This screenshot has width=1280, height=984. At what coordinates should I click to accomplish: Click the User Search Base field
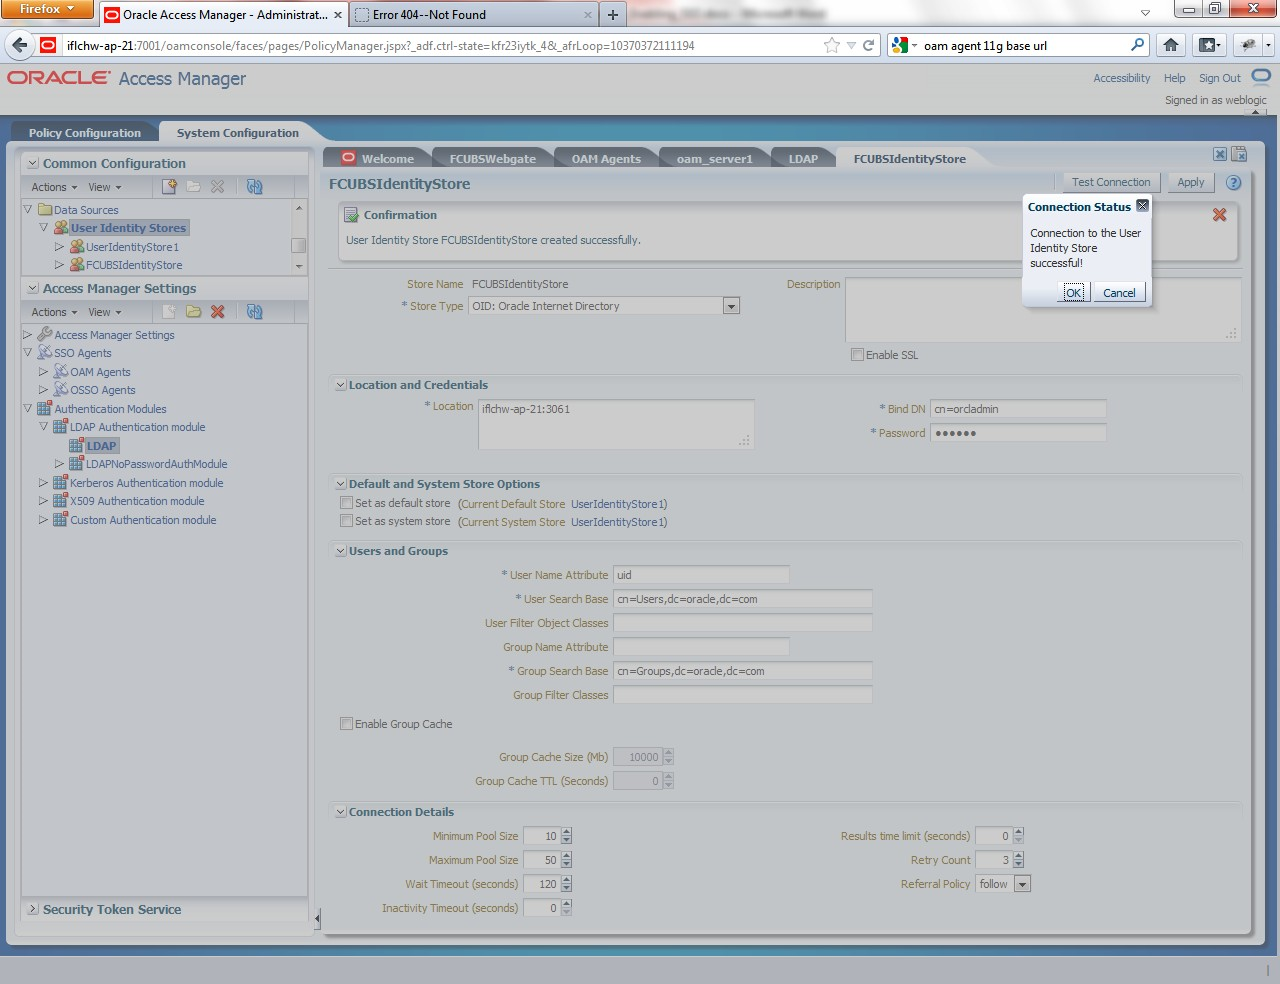743,599
